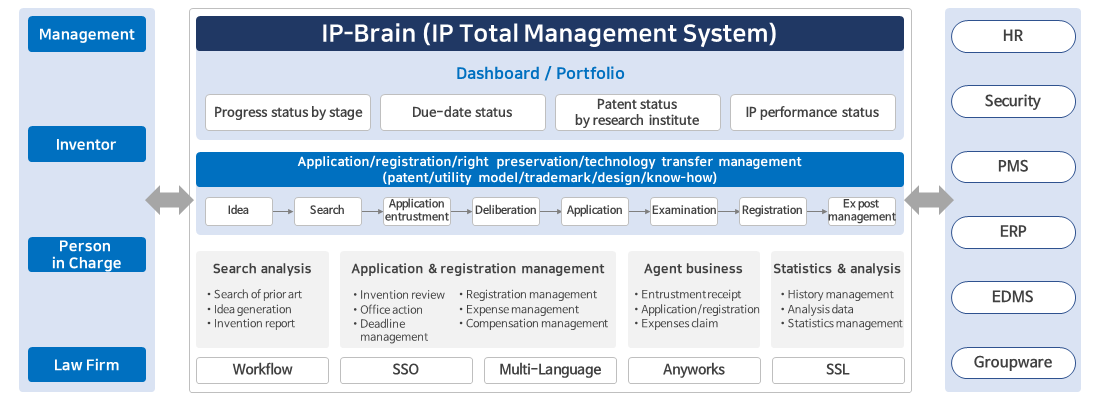Click the Compensation management bullet
1100x400 pixels.
click(534, 324)
